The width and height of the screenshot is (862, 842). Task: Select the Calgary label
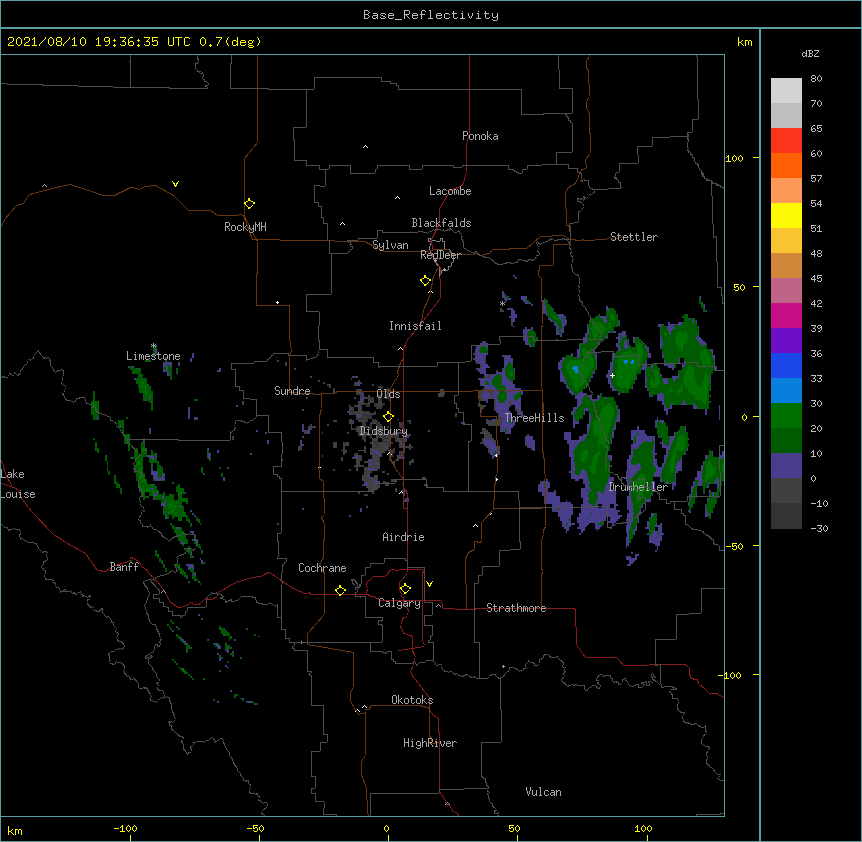(399, 603)
